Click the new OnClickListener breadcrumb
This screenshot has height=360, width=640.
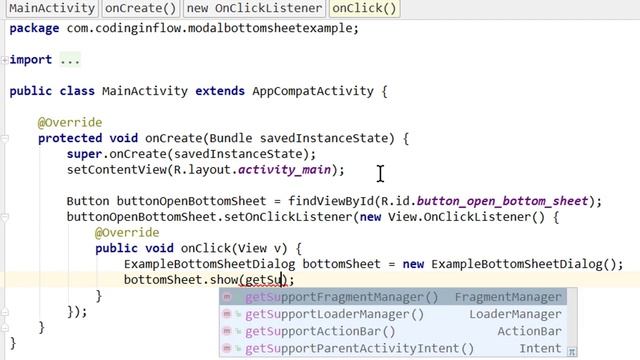[x=254, y=8]
